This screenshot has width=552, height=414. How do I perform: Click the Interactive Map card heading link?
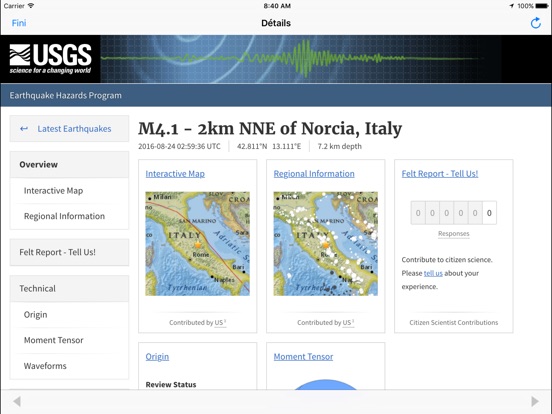coord(175,174)
